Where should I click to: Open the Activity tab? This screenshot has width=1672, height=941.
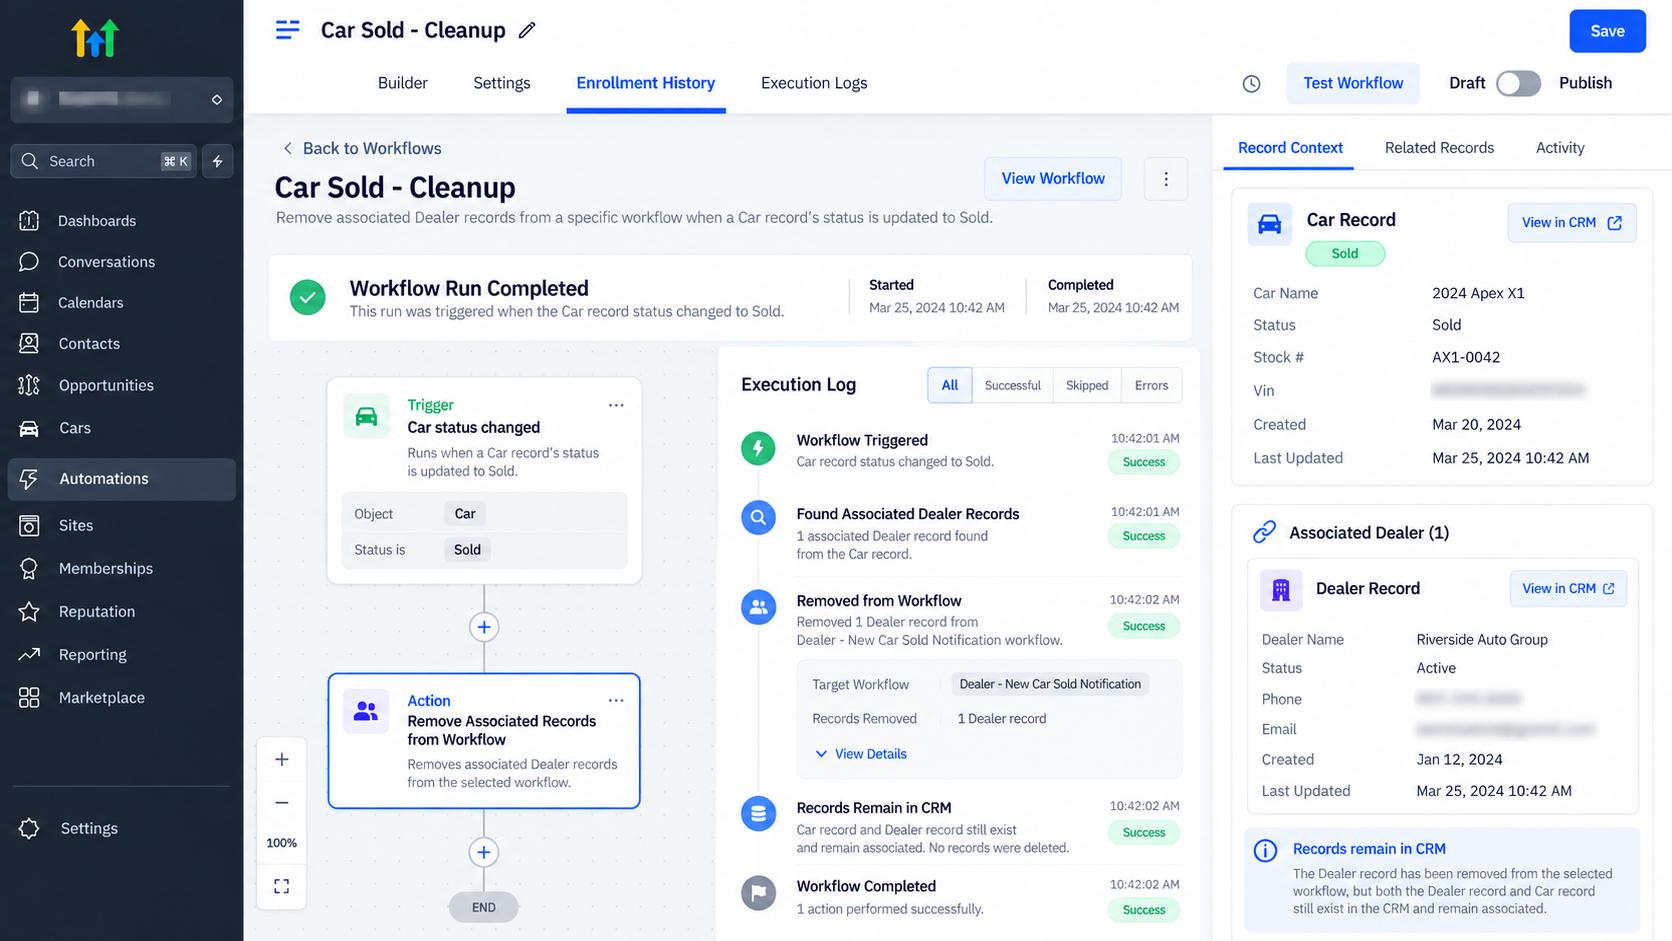1560,147
